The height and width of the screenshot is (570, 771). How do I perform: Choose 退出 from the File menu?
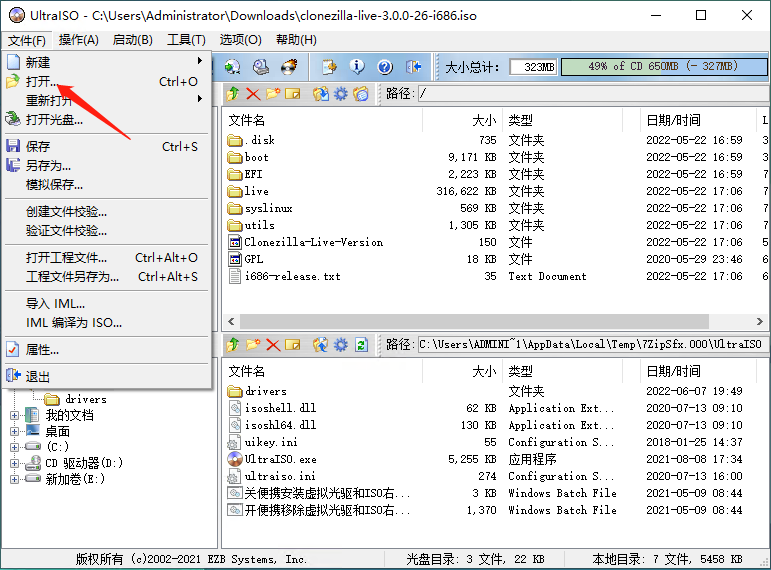pyautogui.click(x=107, y=377)
